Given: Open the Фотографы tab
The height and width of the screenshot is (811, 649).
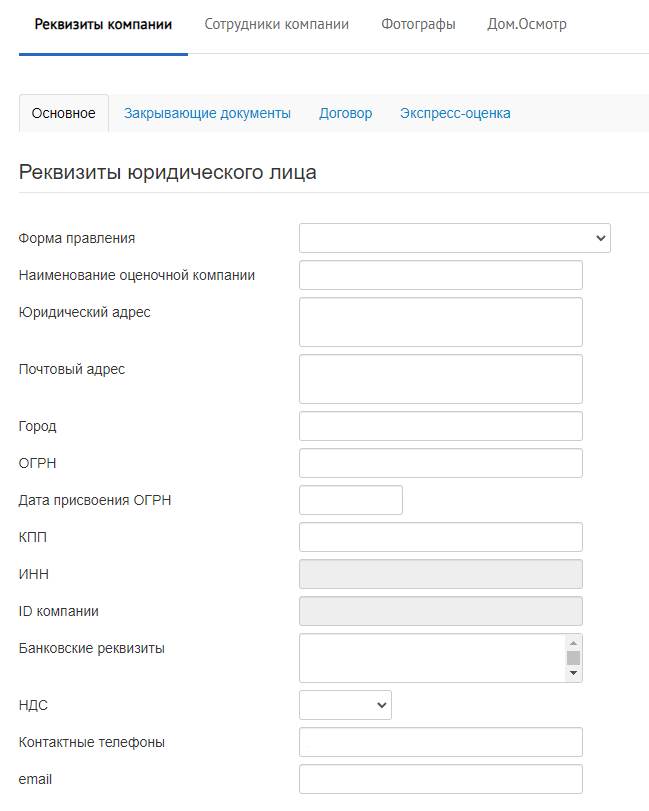Looking at the screenshot, I should click(x=418, y=24).
